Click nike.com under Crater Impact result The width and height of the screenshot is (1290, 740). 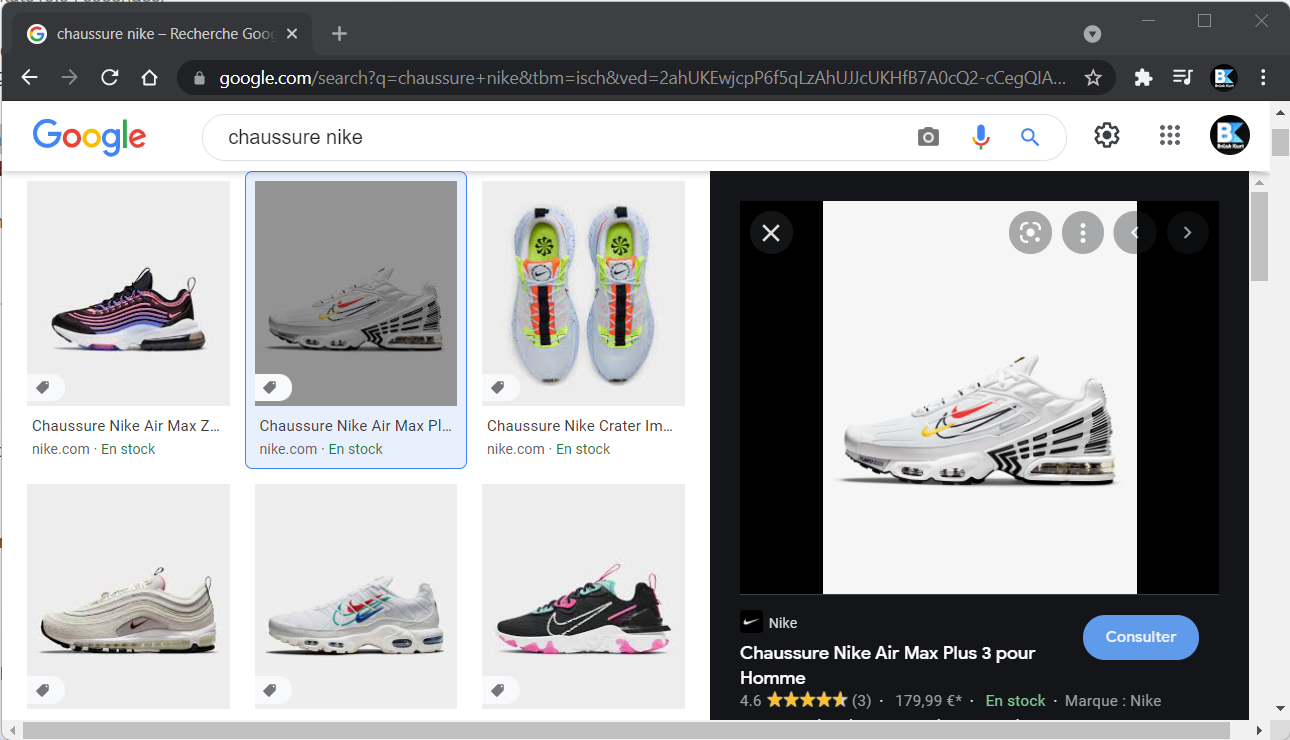click(516, 449)
